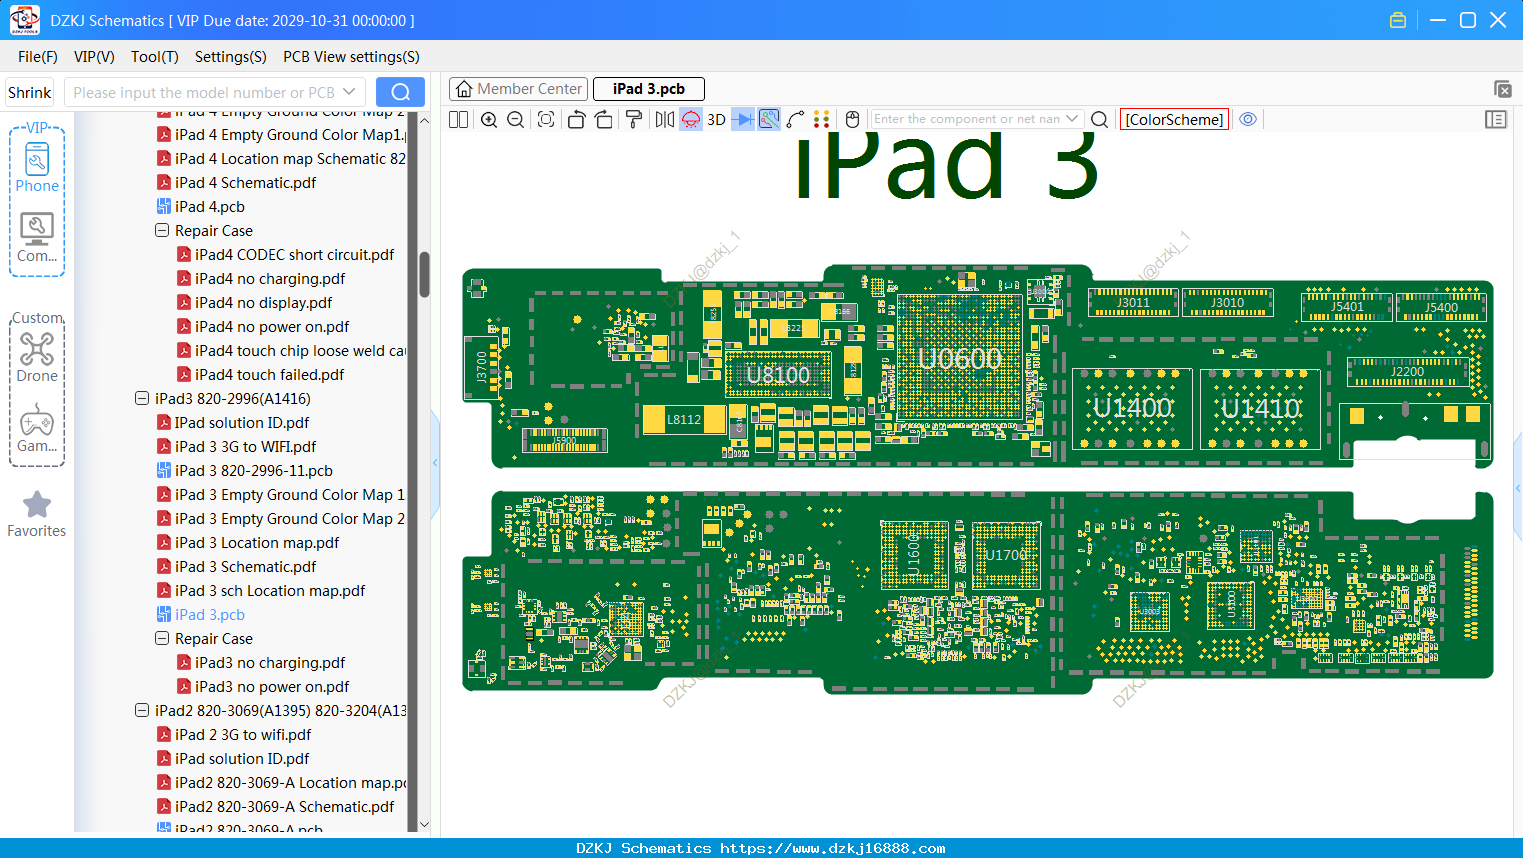Select the Game console category icon

coord(37,428)
